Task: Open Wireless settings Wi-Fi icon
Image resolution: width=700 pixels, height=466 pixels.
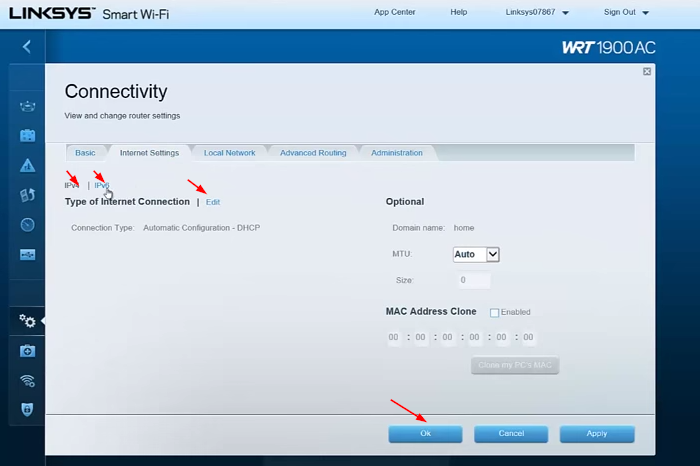Action: point(27,380)
